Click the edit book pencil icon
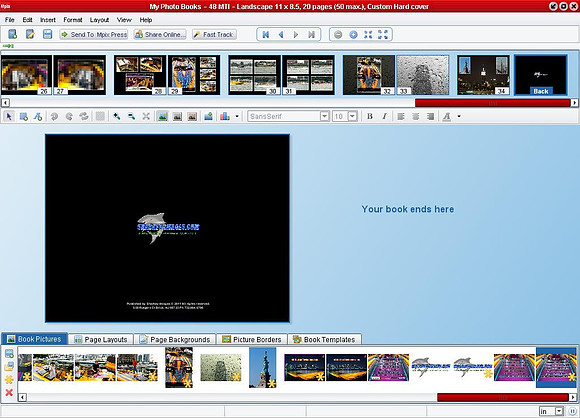The height and width of the screenshot is (418, 580). (x=30, y=34)
